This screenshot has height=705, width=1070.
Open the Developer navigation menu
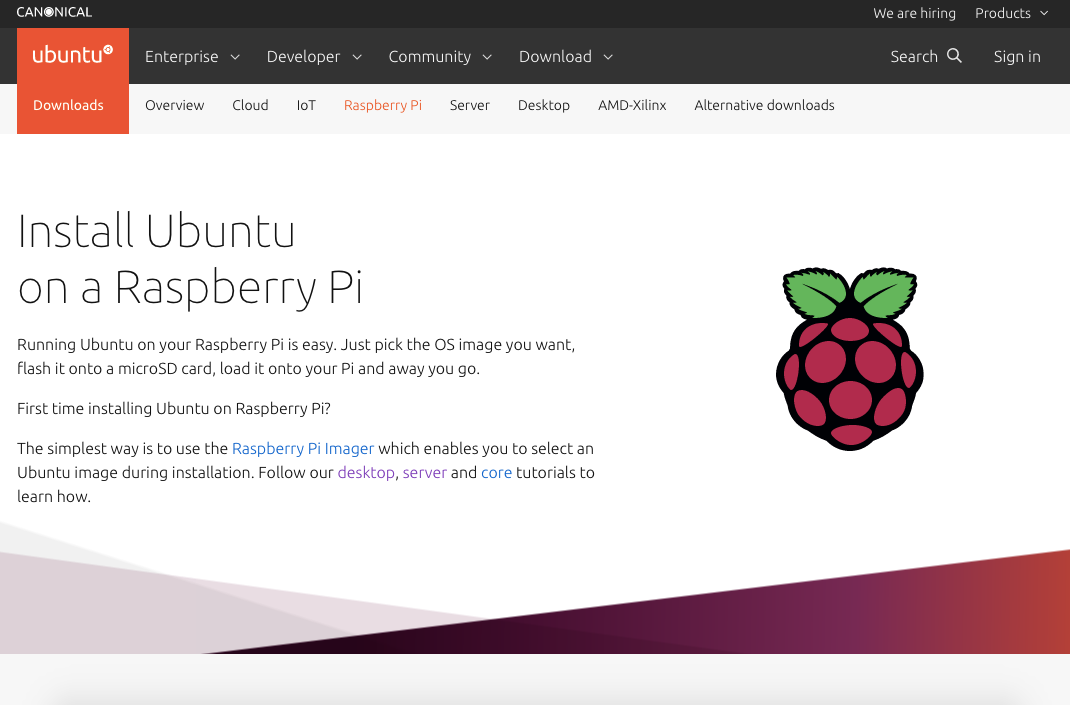[303, 57]
